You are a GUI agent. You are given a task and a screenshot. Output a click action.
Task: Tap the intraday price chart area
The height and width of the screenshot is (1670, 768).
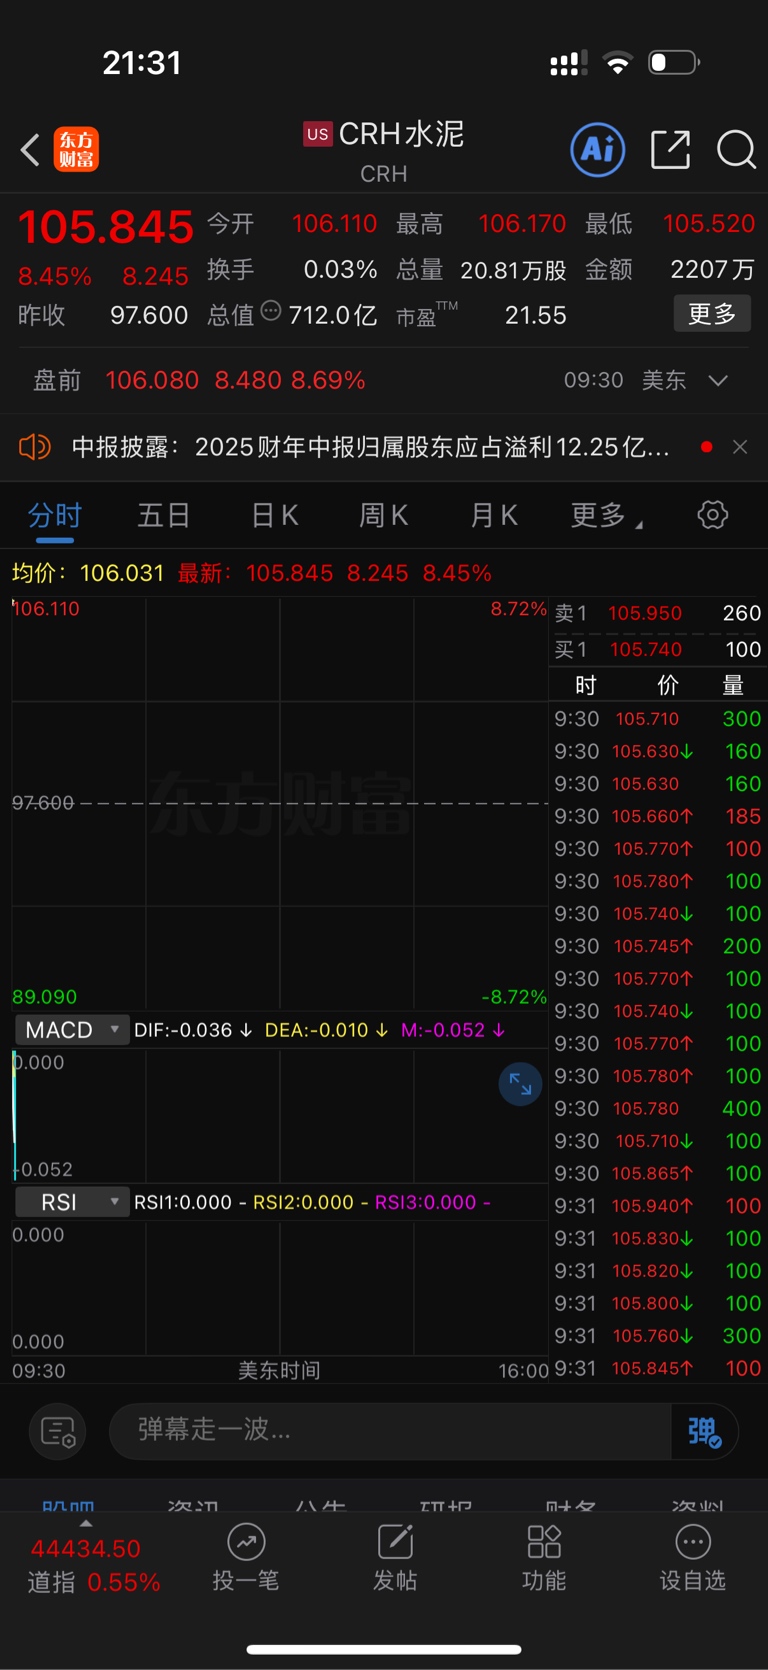coord(280,803)
